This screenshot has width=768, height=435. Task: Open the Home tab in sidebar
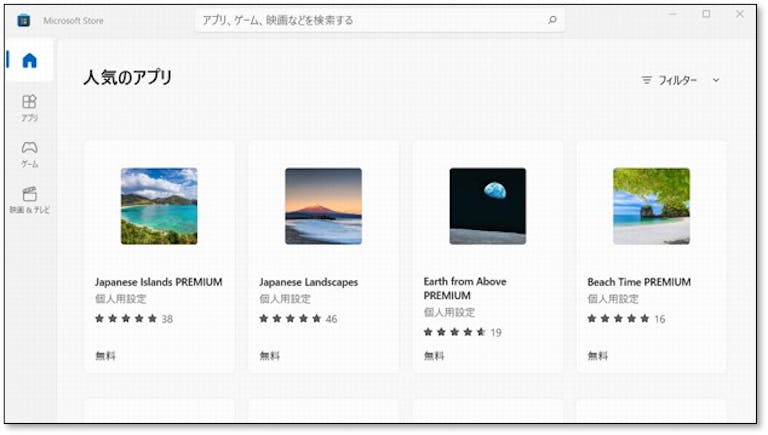[29, 60]
